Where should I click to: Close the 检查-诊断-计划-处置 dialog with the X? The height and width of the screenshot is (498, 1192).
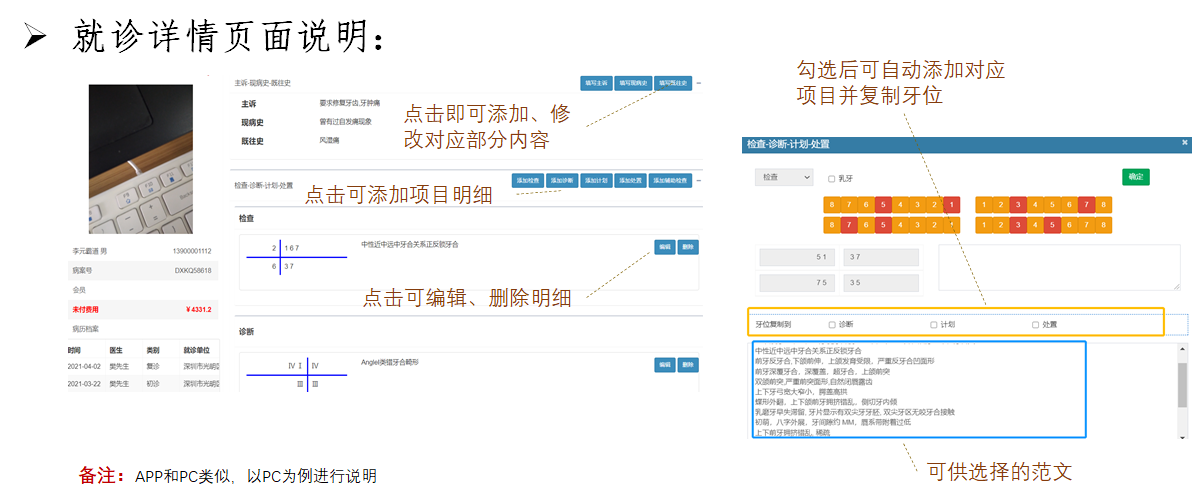click(1184, 142)
